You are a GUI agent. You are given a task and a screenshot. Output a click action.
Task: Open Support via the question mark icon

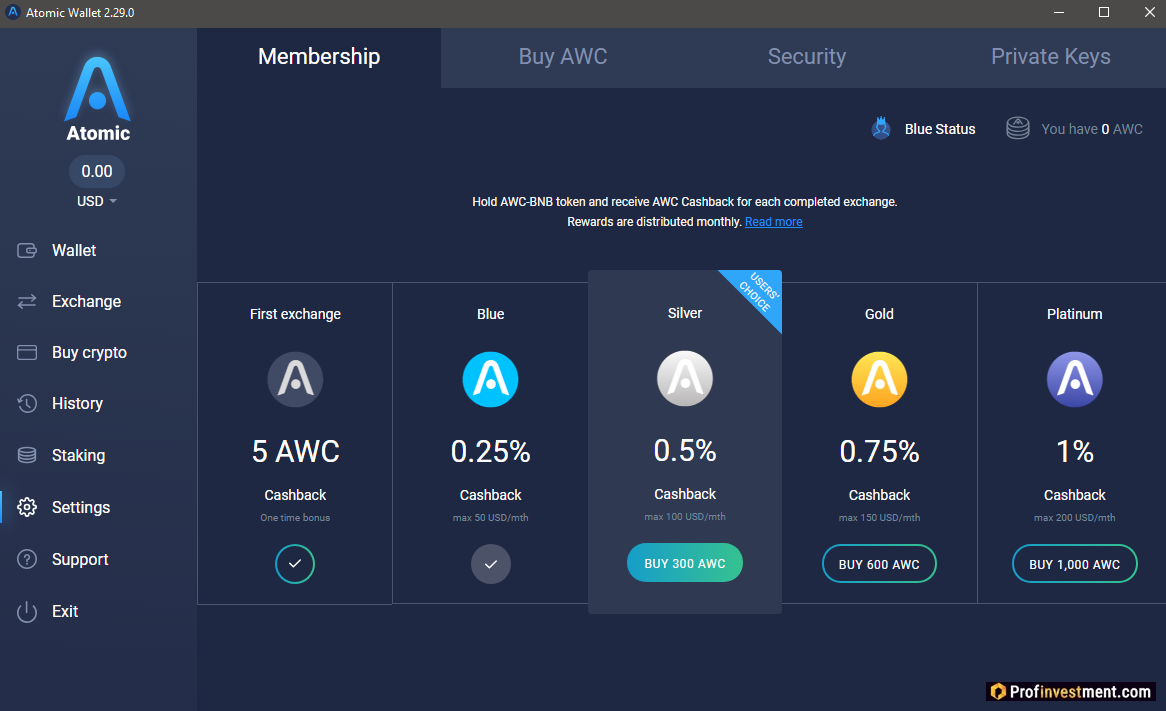coord(28,559)
